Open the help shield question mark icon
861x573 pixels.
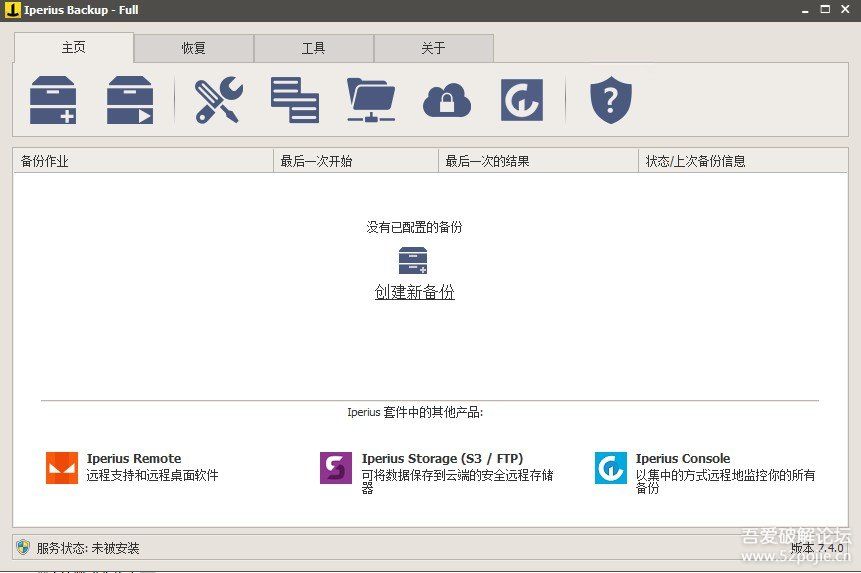[610, 100]
